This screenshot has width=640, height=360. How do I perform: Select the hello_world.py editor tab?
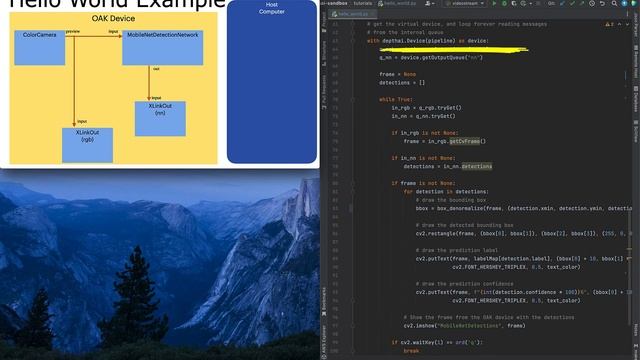pos(353,14)
